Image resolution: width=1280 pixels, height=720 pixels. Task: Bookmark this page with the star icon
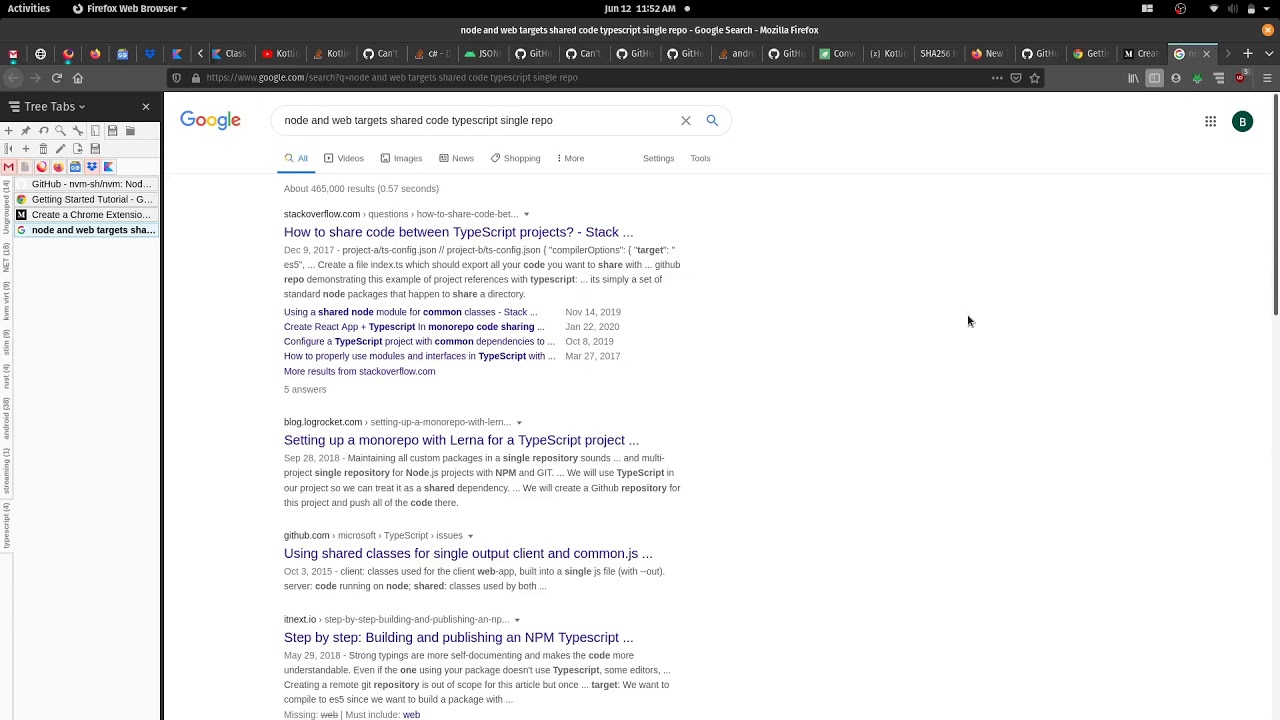tap(1035, 78)
